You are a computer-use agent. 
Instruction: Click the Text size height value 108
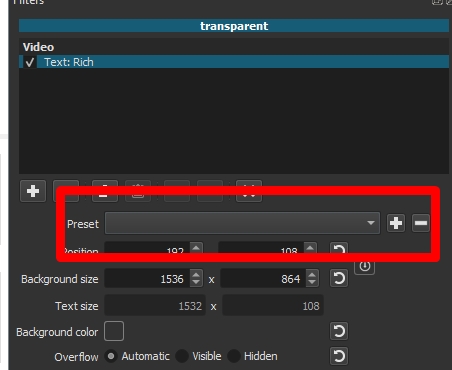point(273,305)
